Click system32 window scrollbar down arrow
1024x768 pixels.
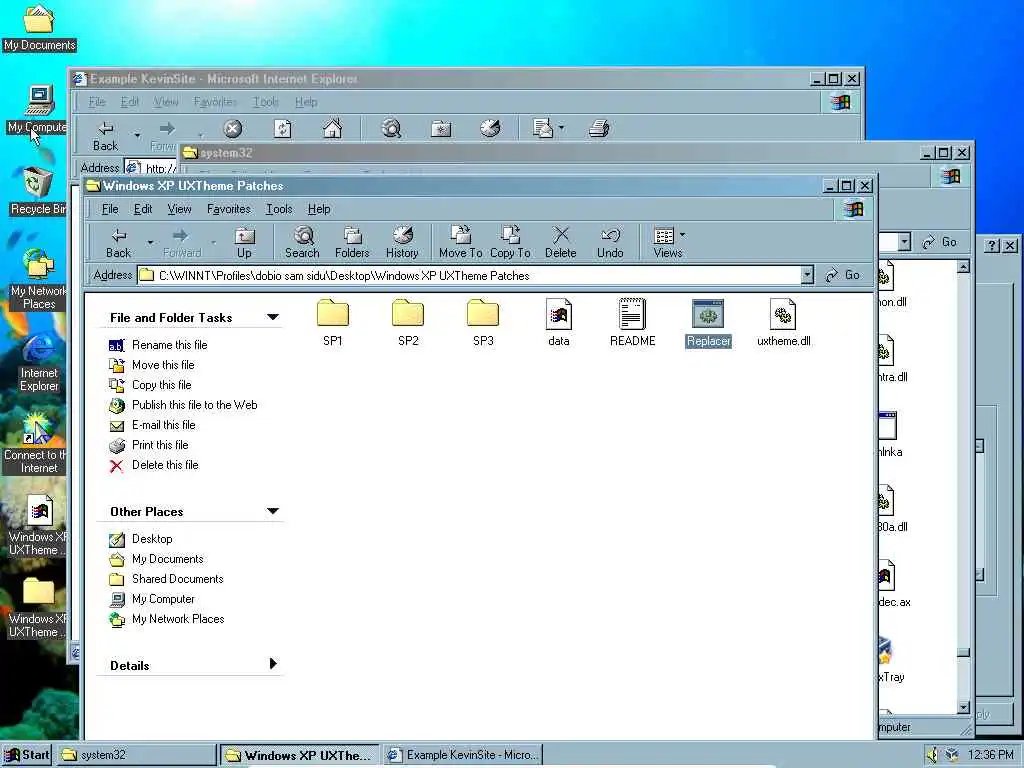963,707
